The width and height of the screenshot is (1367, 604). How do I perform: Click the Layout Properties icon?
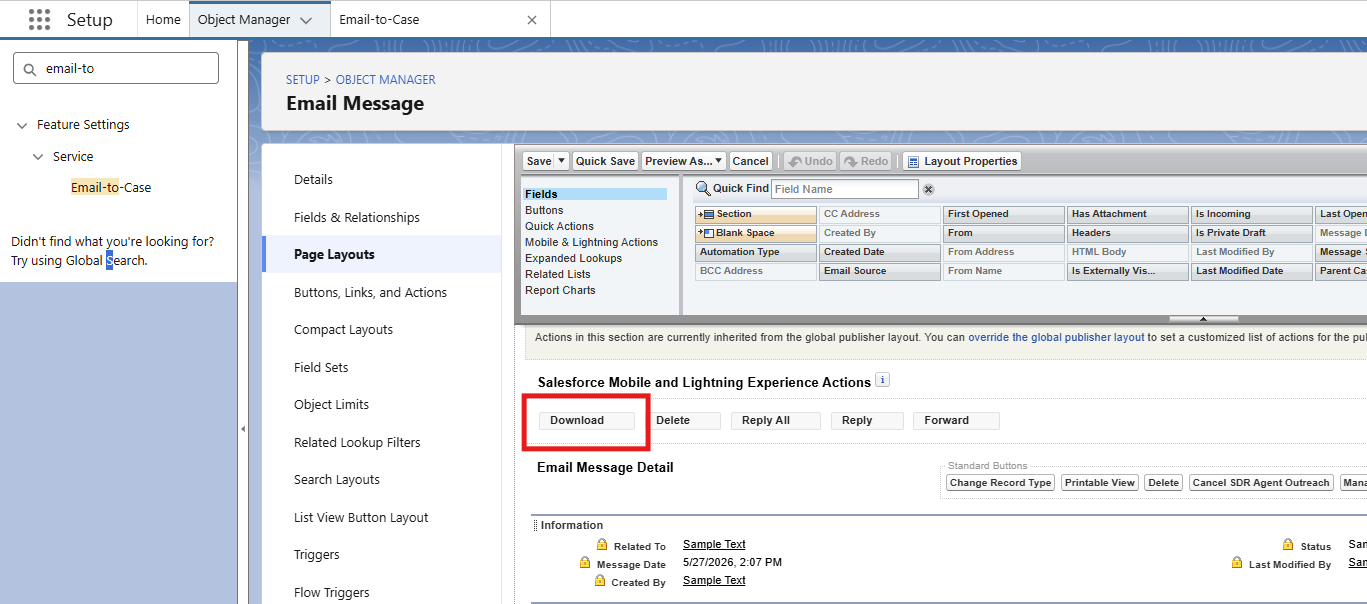[x=912, y=161]
